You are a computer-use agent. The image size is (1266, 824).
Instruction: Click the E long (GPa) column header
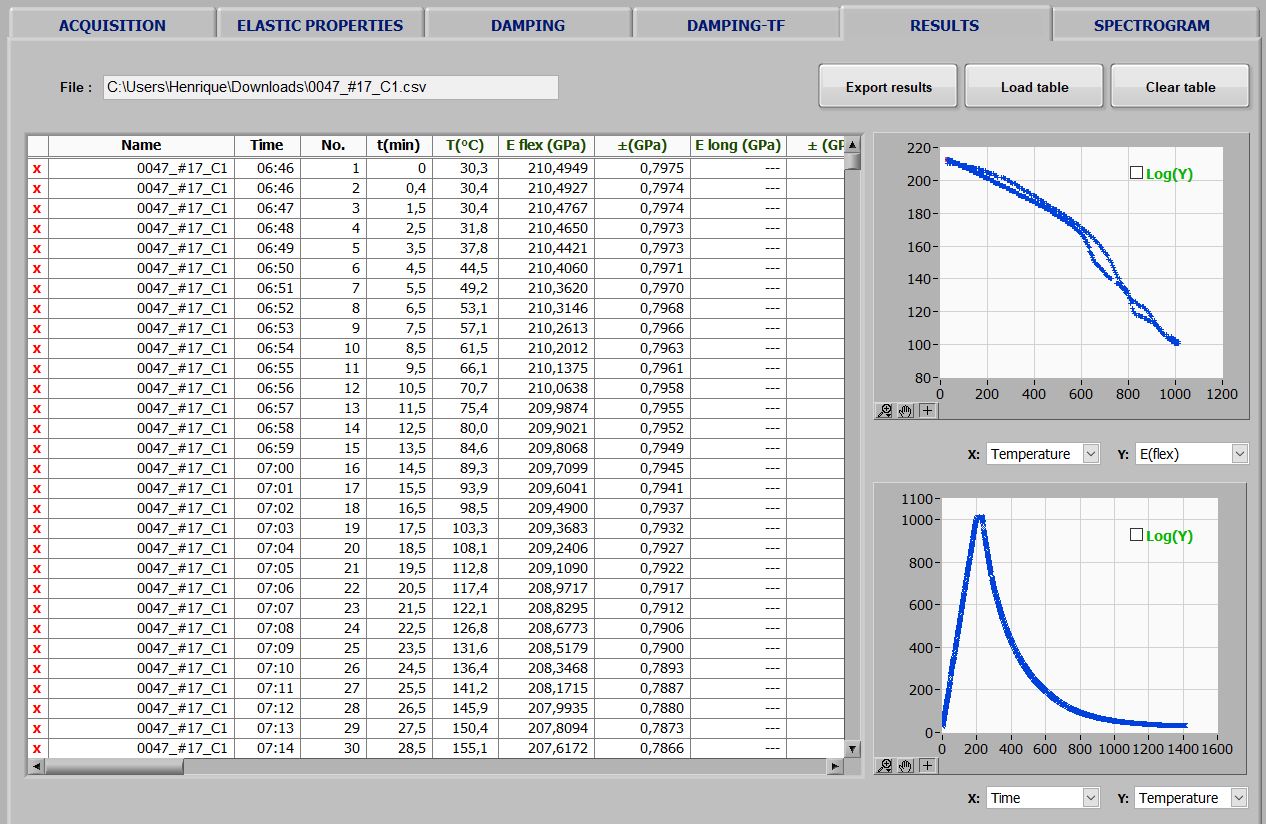click(738, 145)
